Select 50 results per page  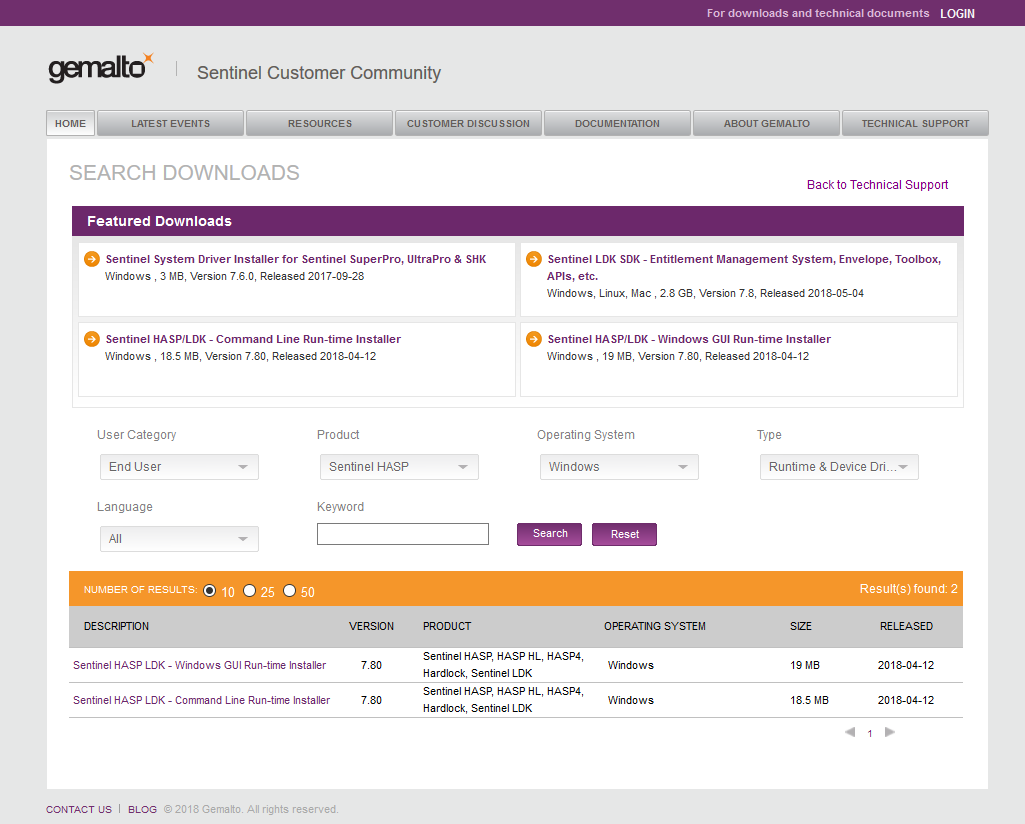[x=289, y=590]
